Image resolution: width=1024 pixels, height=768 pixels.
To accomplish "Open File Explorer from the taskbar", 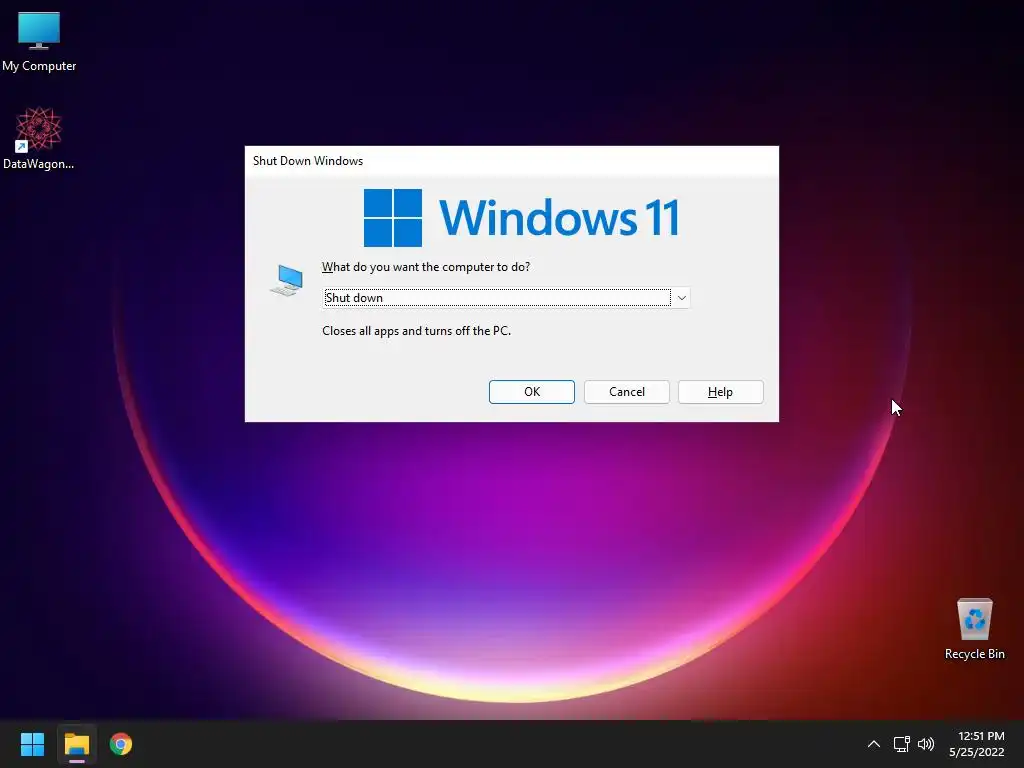I will (x=76, y=744).
